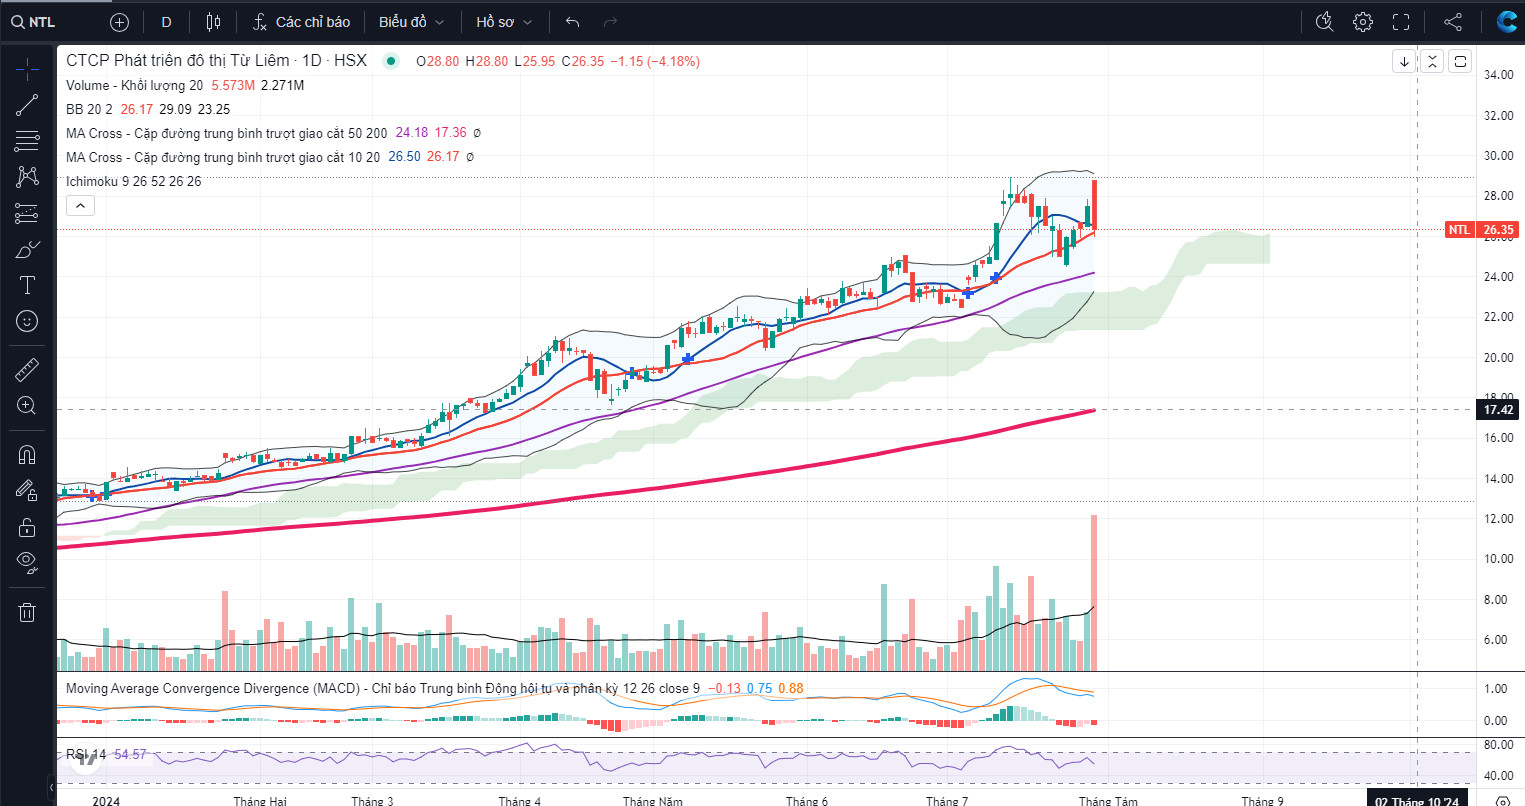Click the 5.573M volume value
1525x806 pixels.
coord(233,85)
